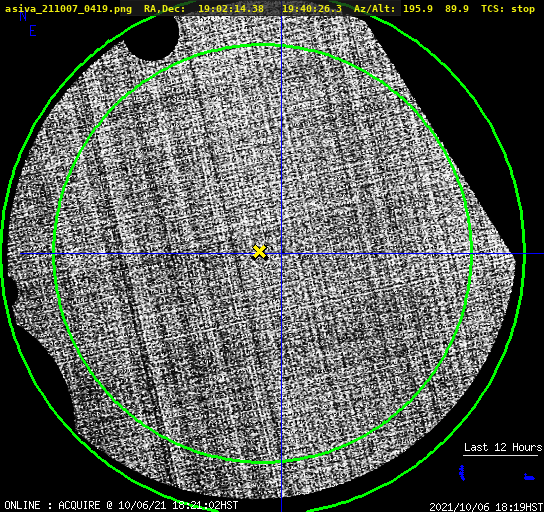Screen dimensions: 544x512
Task: Select the azimuth value 195.9
Action: coord(418,9)
